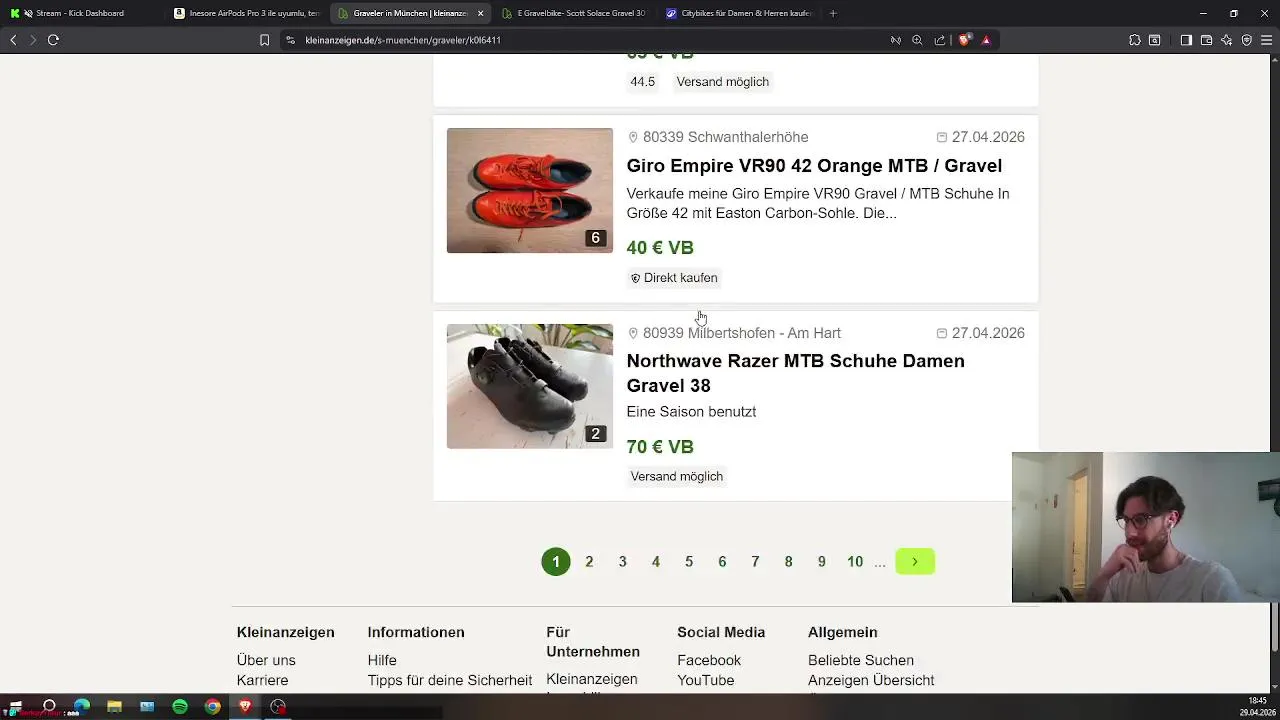Open OBS Studio from taskbar
Viewport: 1280px width, 720px height.
click(x=278, y=706)
